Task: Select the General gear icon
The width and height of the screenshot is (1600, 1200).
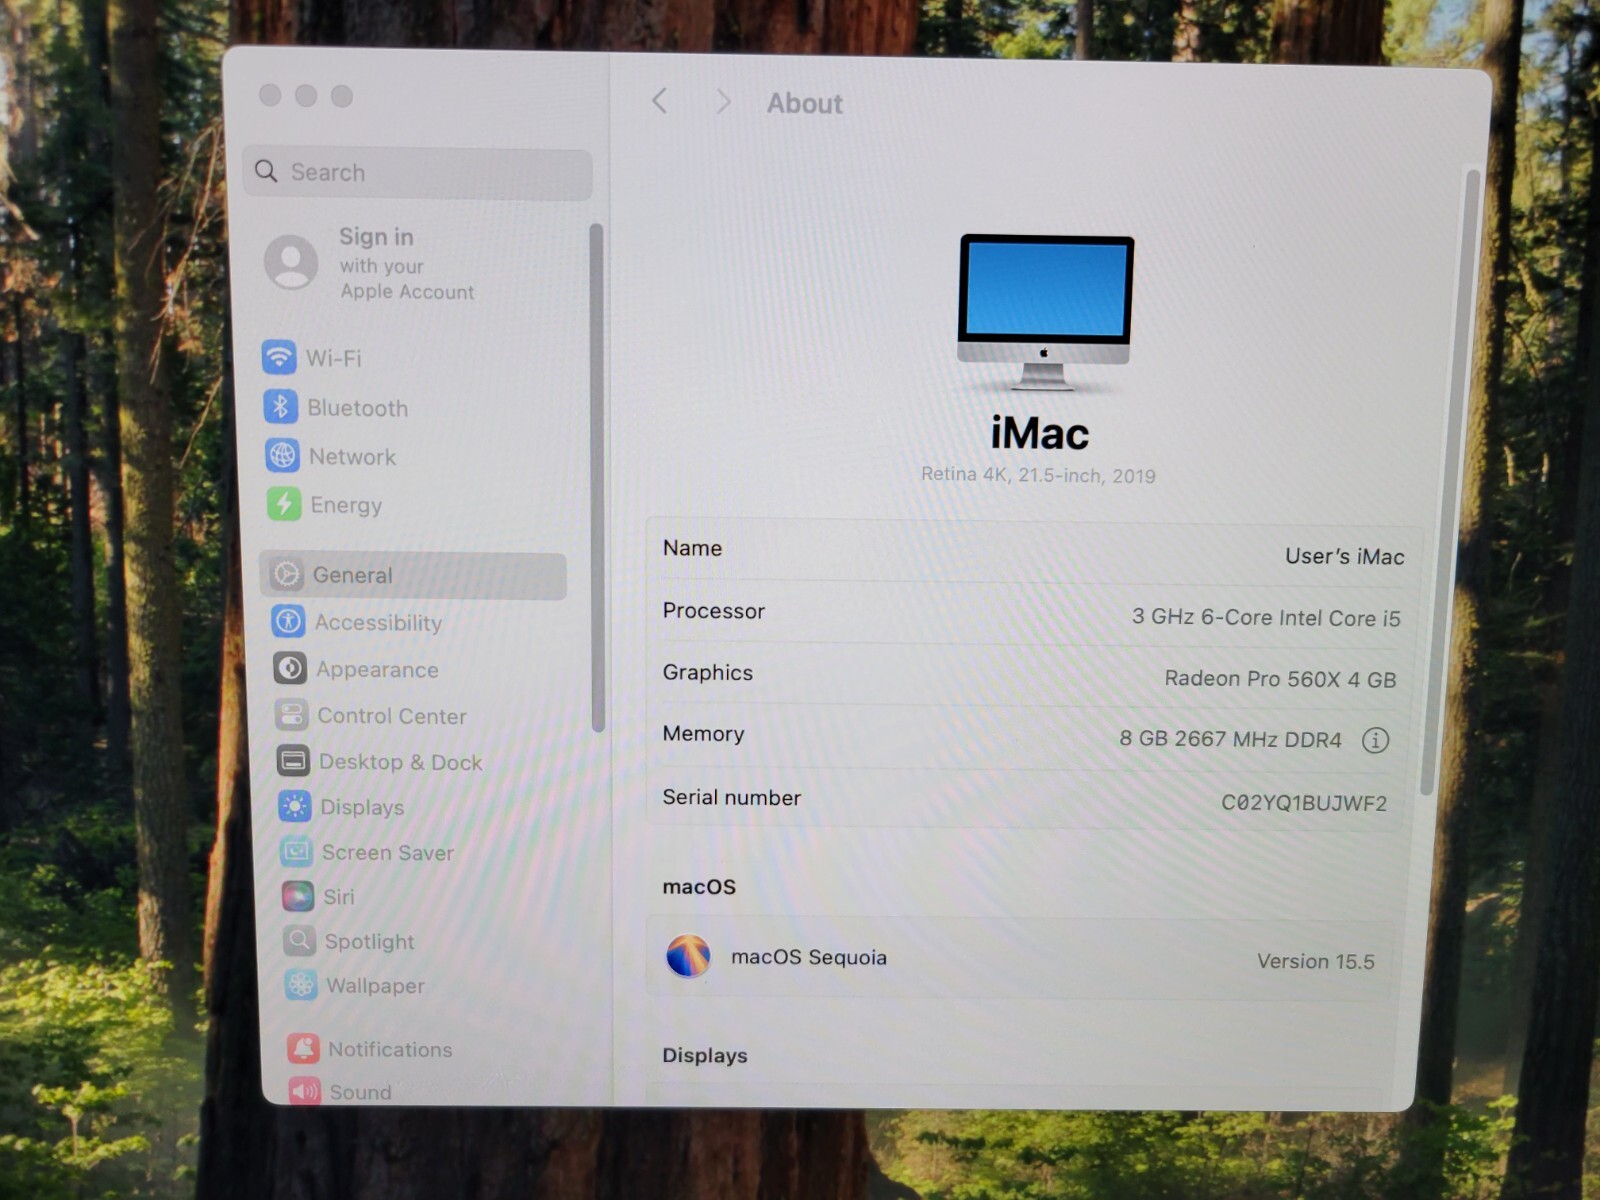Action: (x=287, y=574)
